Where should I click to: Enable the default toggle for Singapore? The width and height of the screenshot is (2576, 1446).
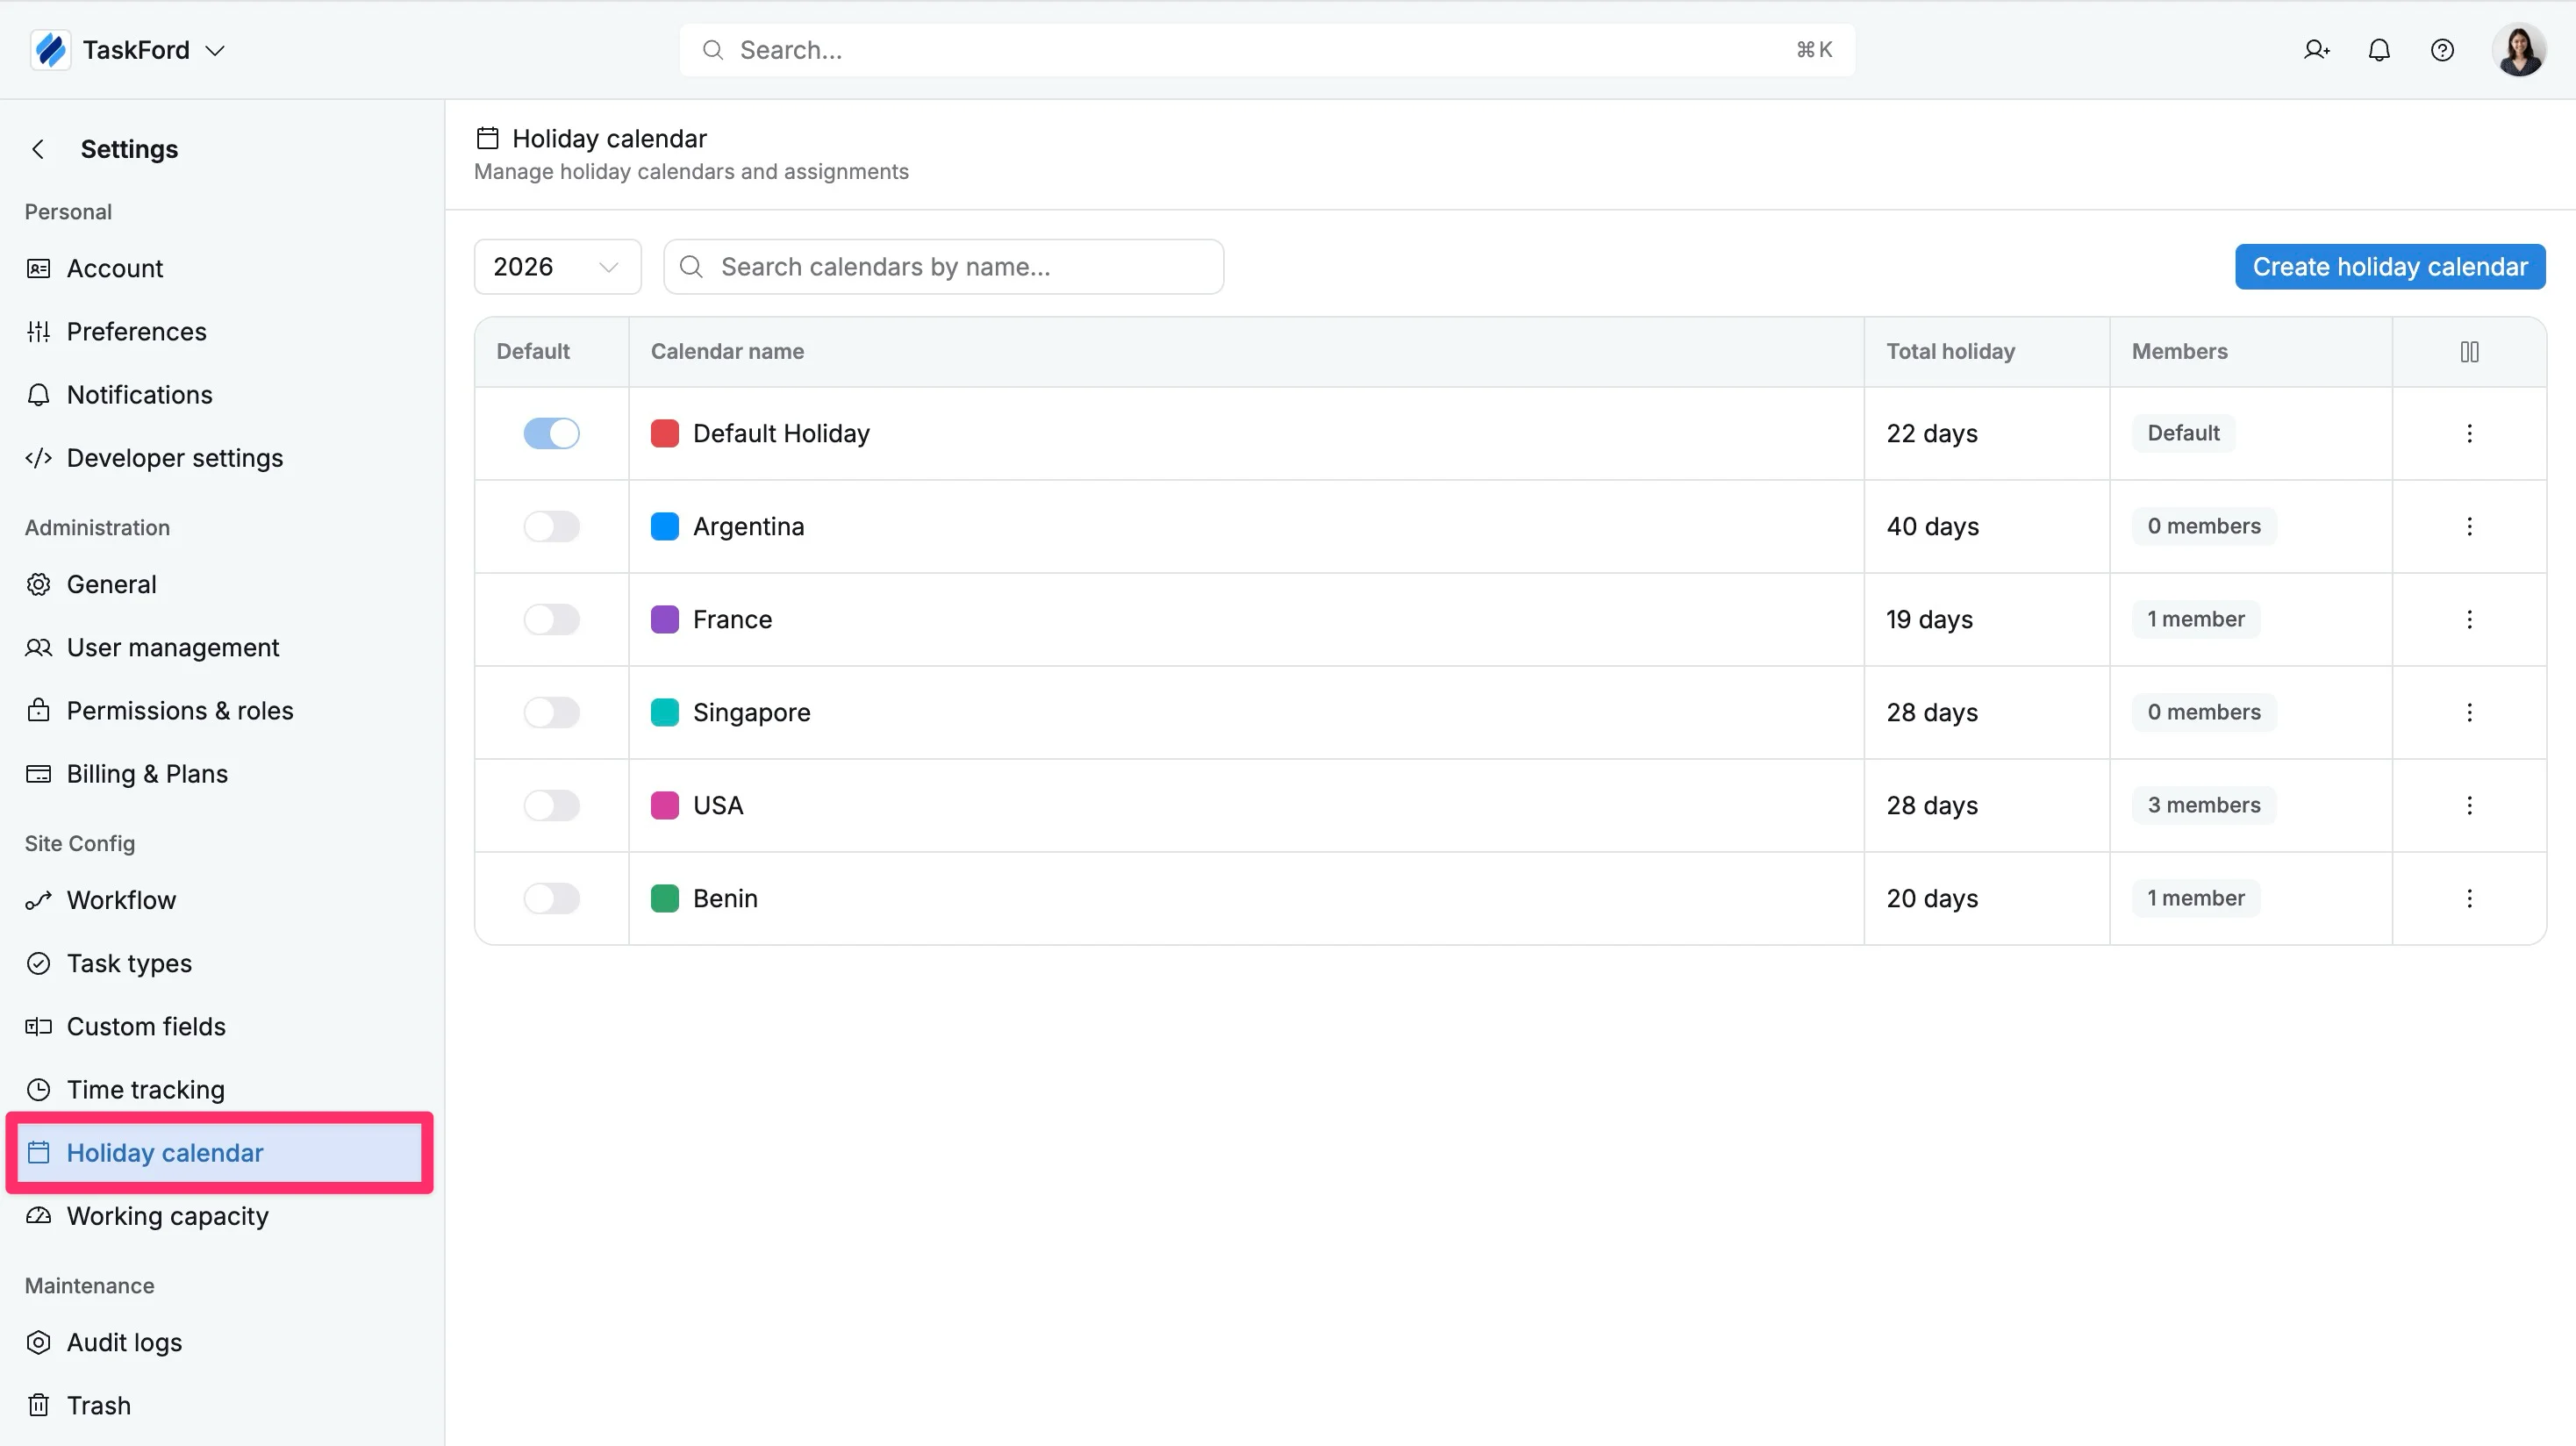[551, 712]
